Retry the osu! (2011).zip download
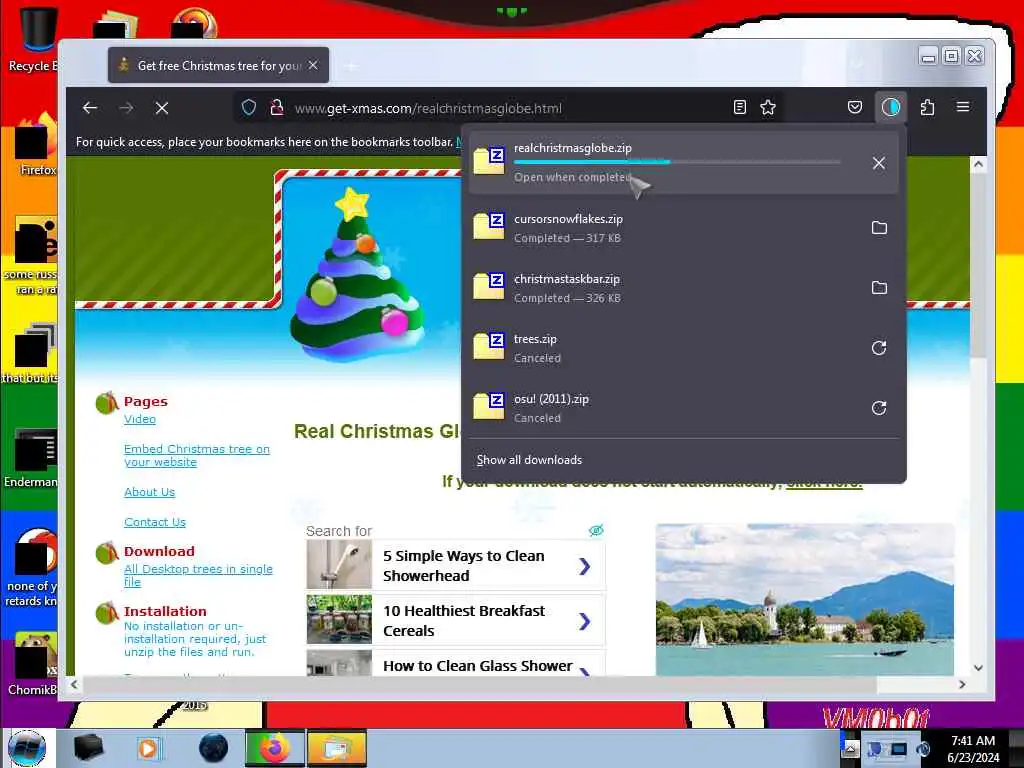1024x768 pixels. 879,408
